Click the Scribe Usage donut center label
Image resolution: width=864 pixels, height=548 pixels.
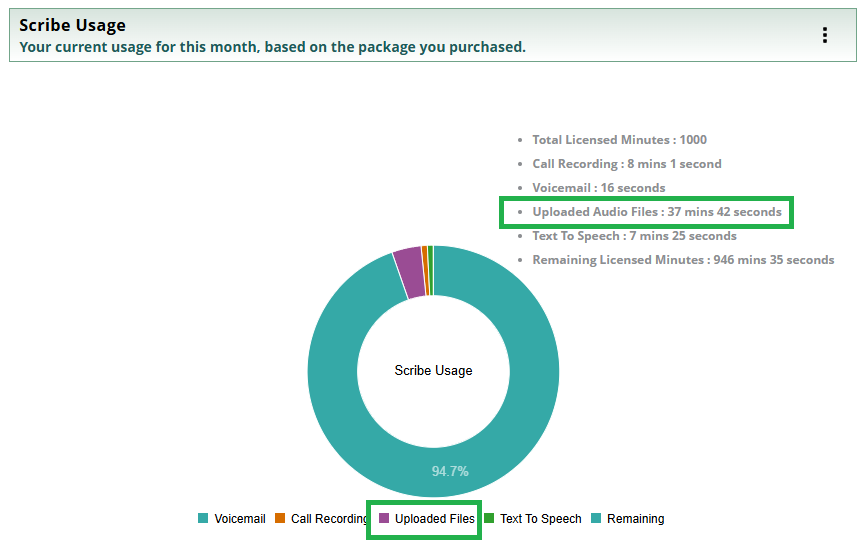pyautogui.click(x=433, y=371)
